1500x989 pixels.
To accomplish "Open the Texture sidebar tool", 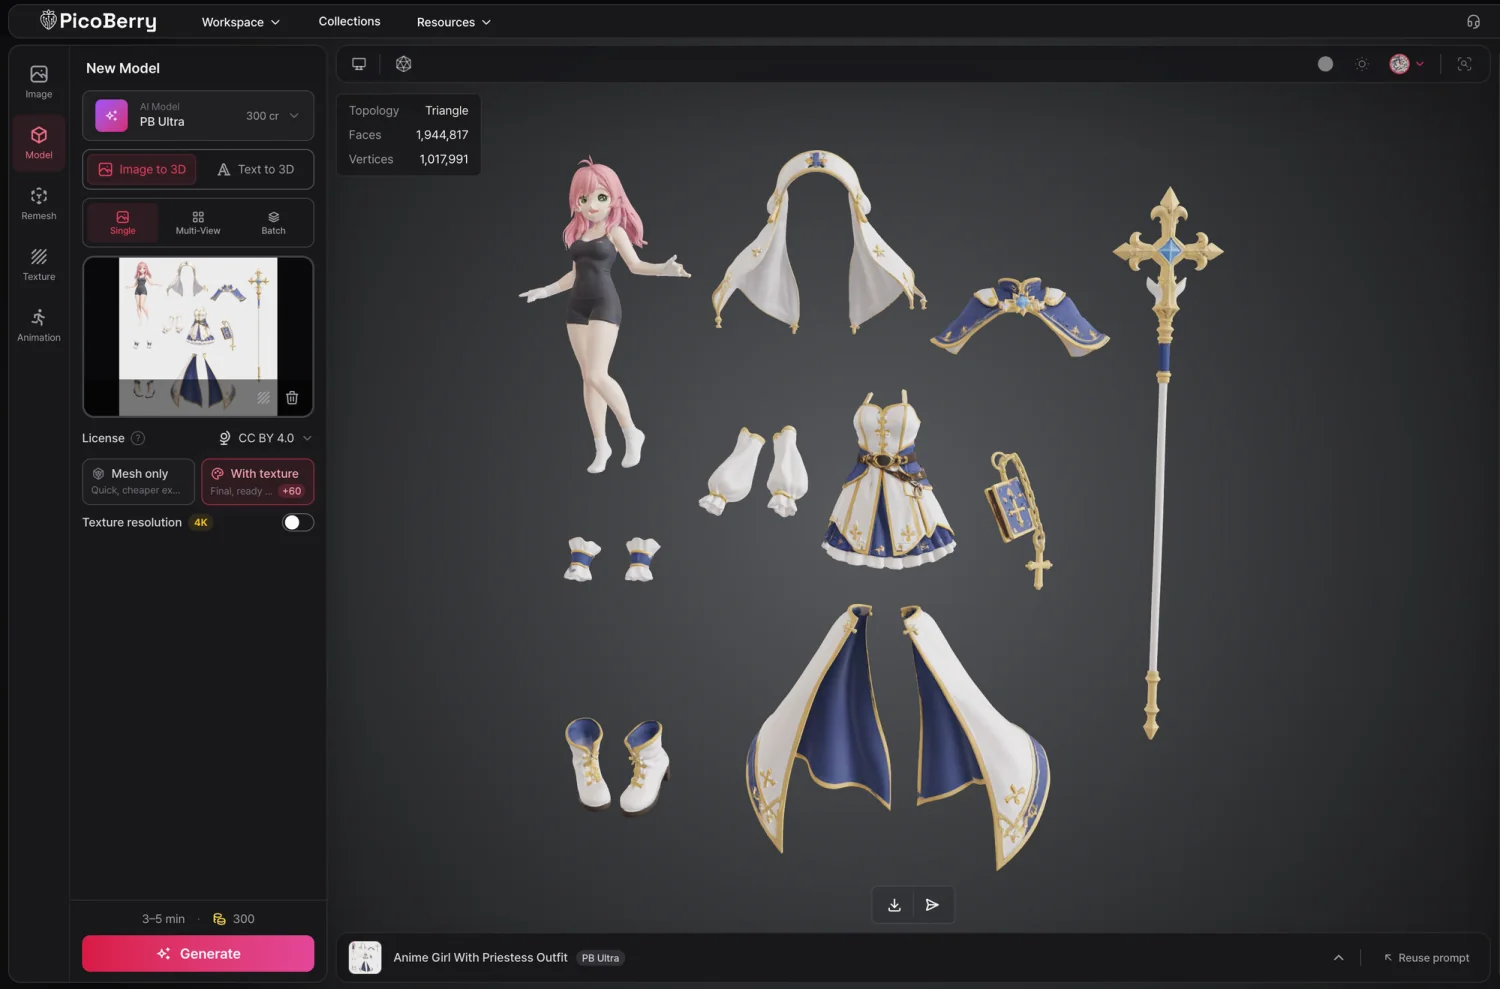I will point(39,264).
